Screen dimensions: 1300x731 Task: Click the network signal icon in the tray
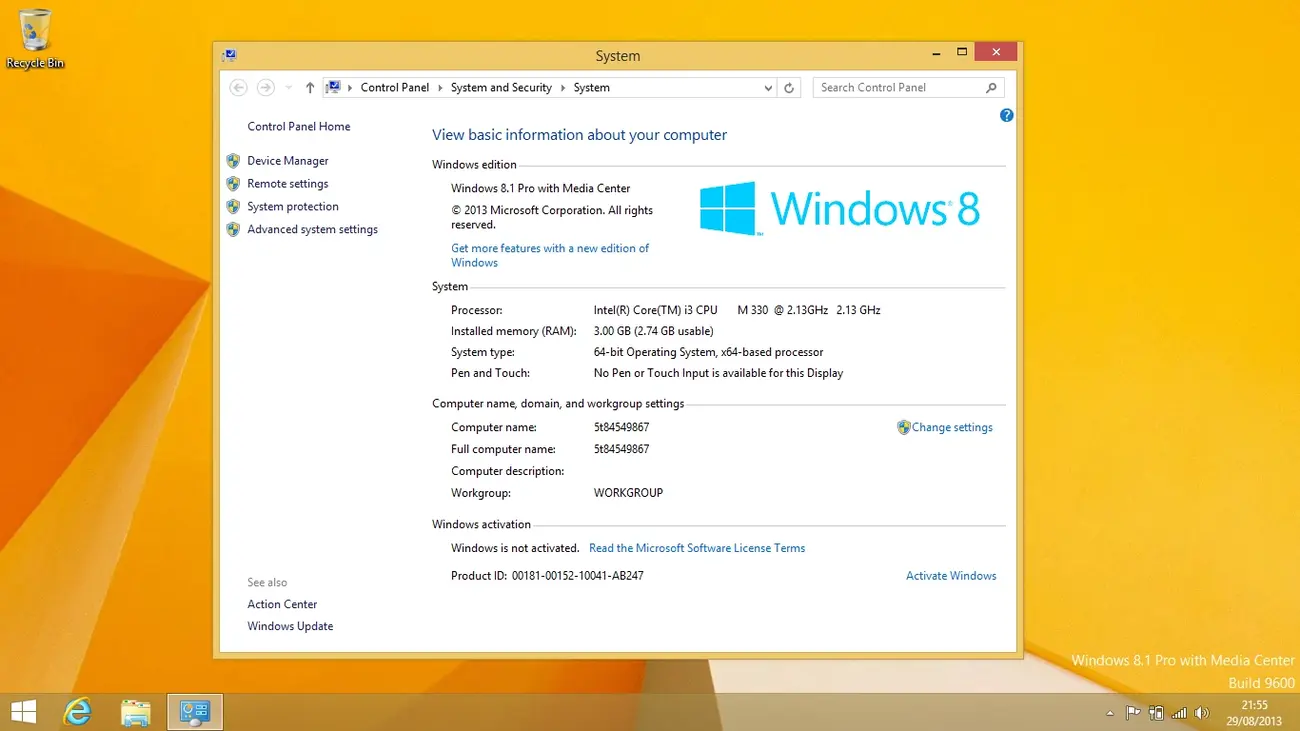[x=1178, y=712]
